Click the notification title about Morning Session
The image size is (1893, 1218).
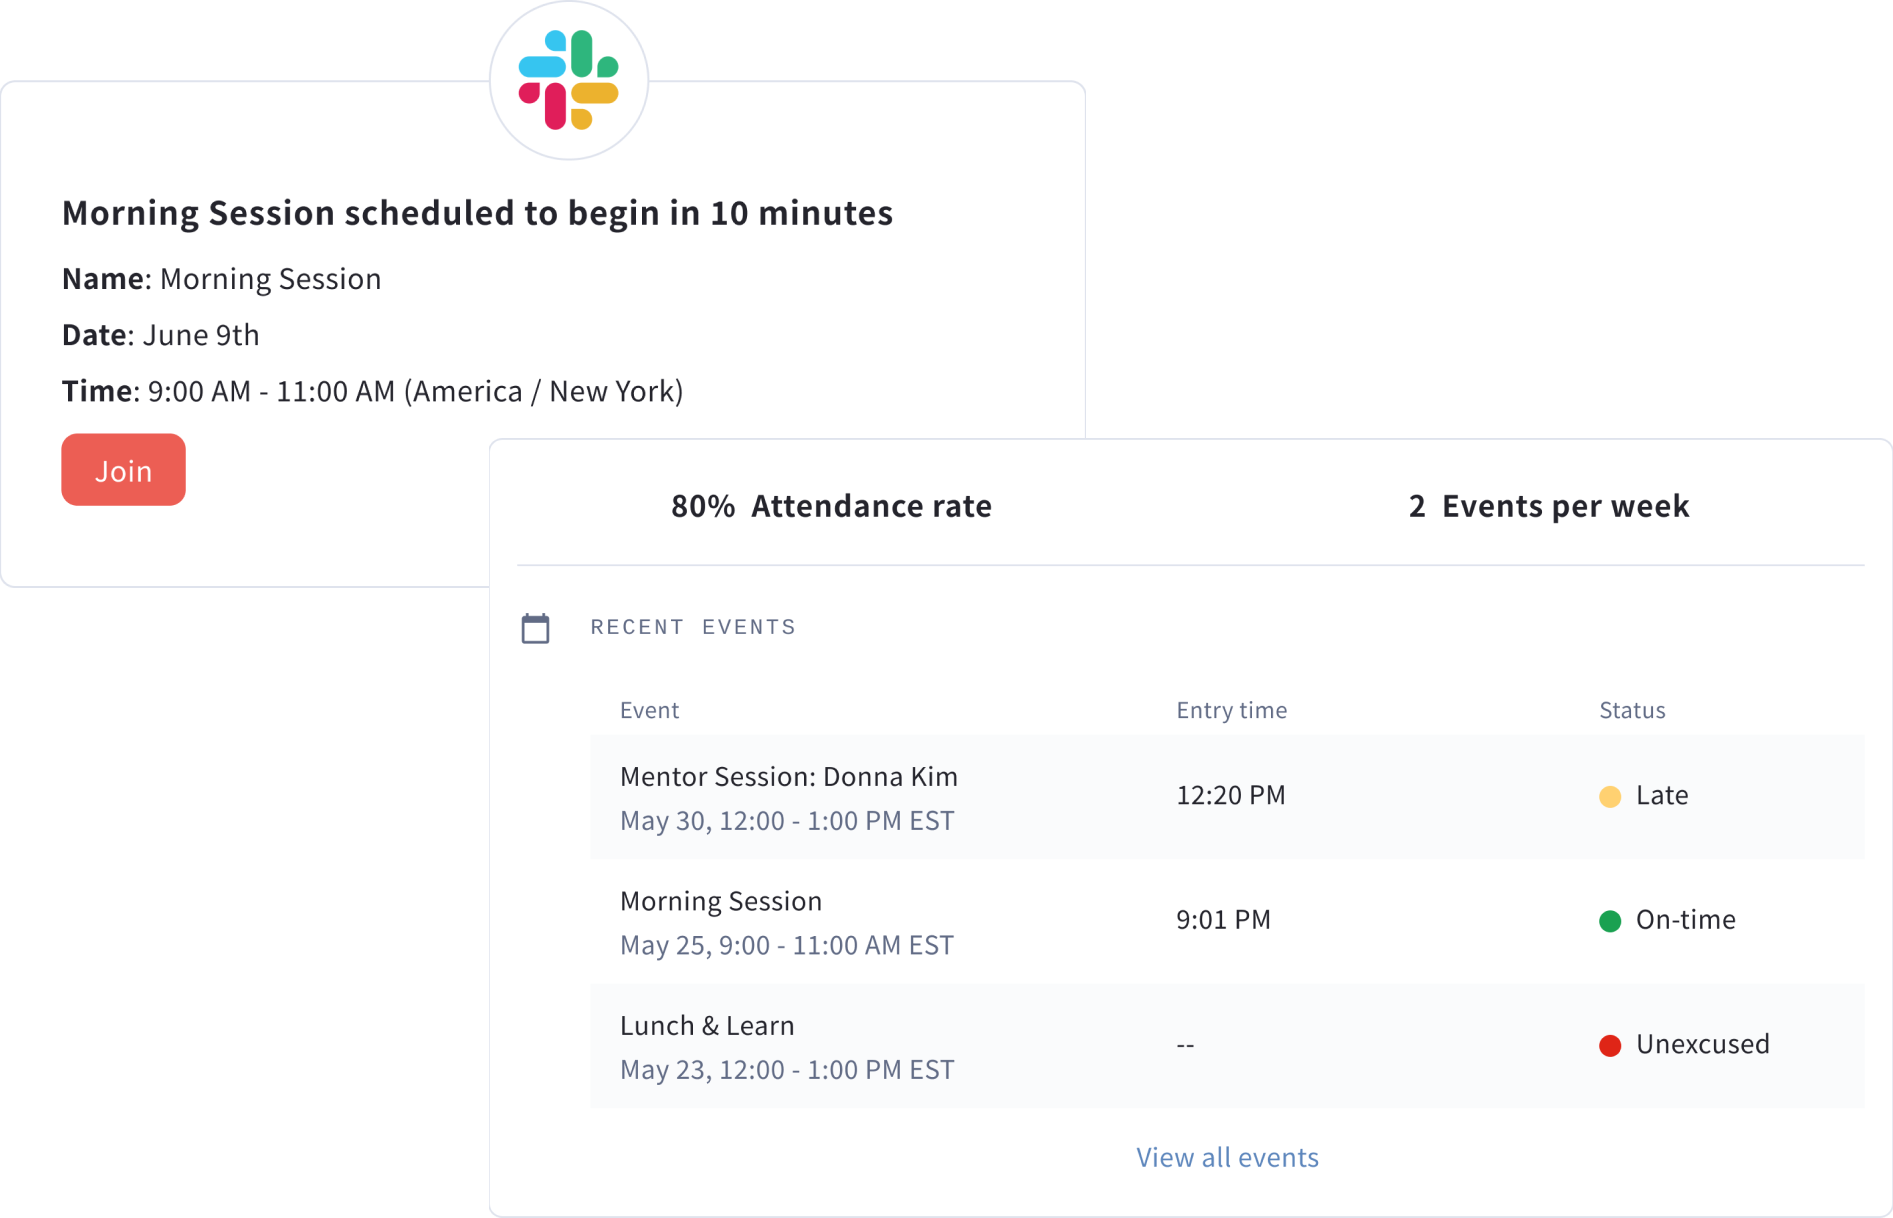pos(477,212)
